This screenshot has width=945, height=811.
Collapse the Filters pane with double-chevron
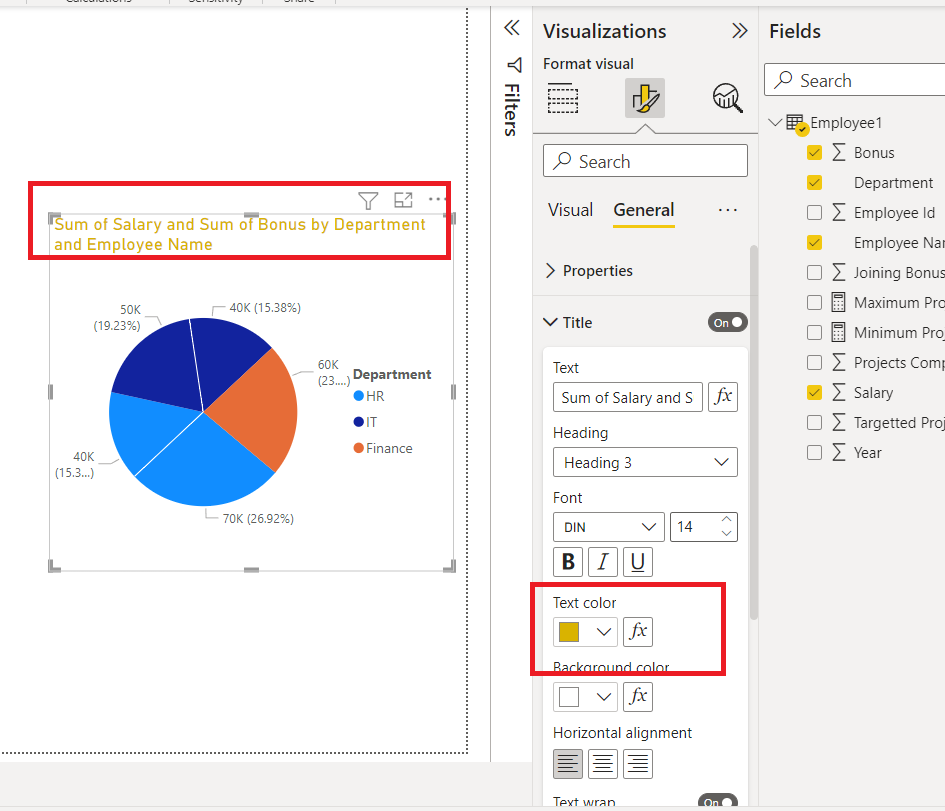pos(512,28)
